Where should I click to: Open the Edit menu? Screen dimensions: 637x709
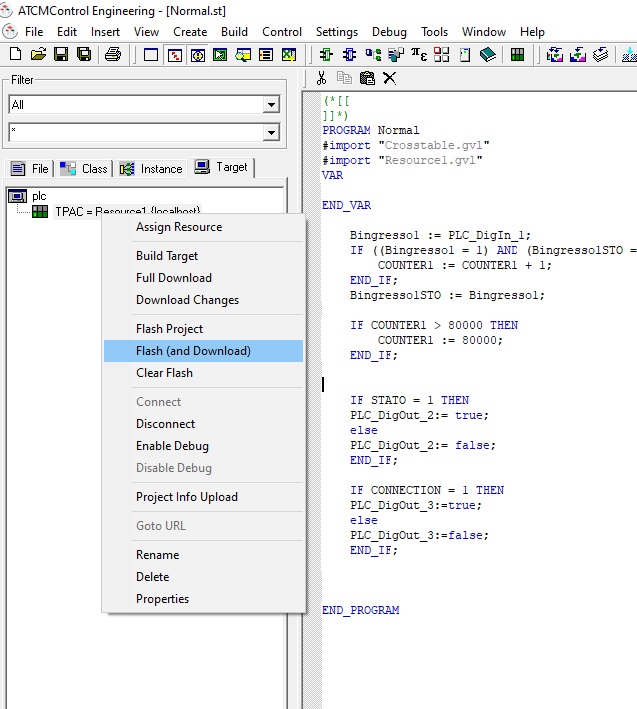[67, 32]
